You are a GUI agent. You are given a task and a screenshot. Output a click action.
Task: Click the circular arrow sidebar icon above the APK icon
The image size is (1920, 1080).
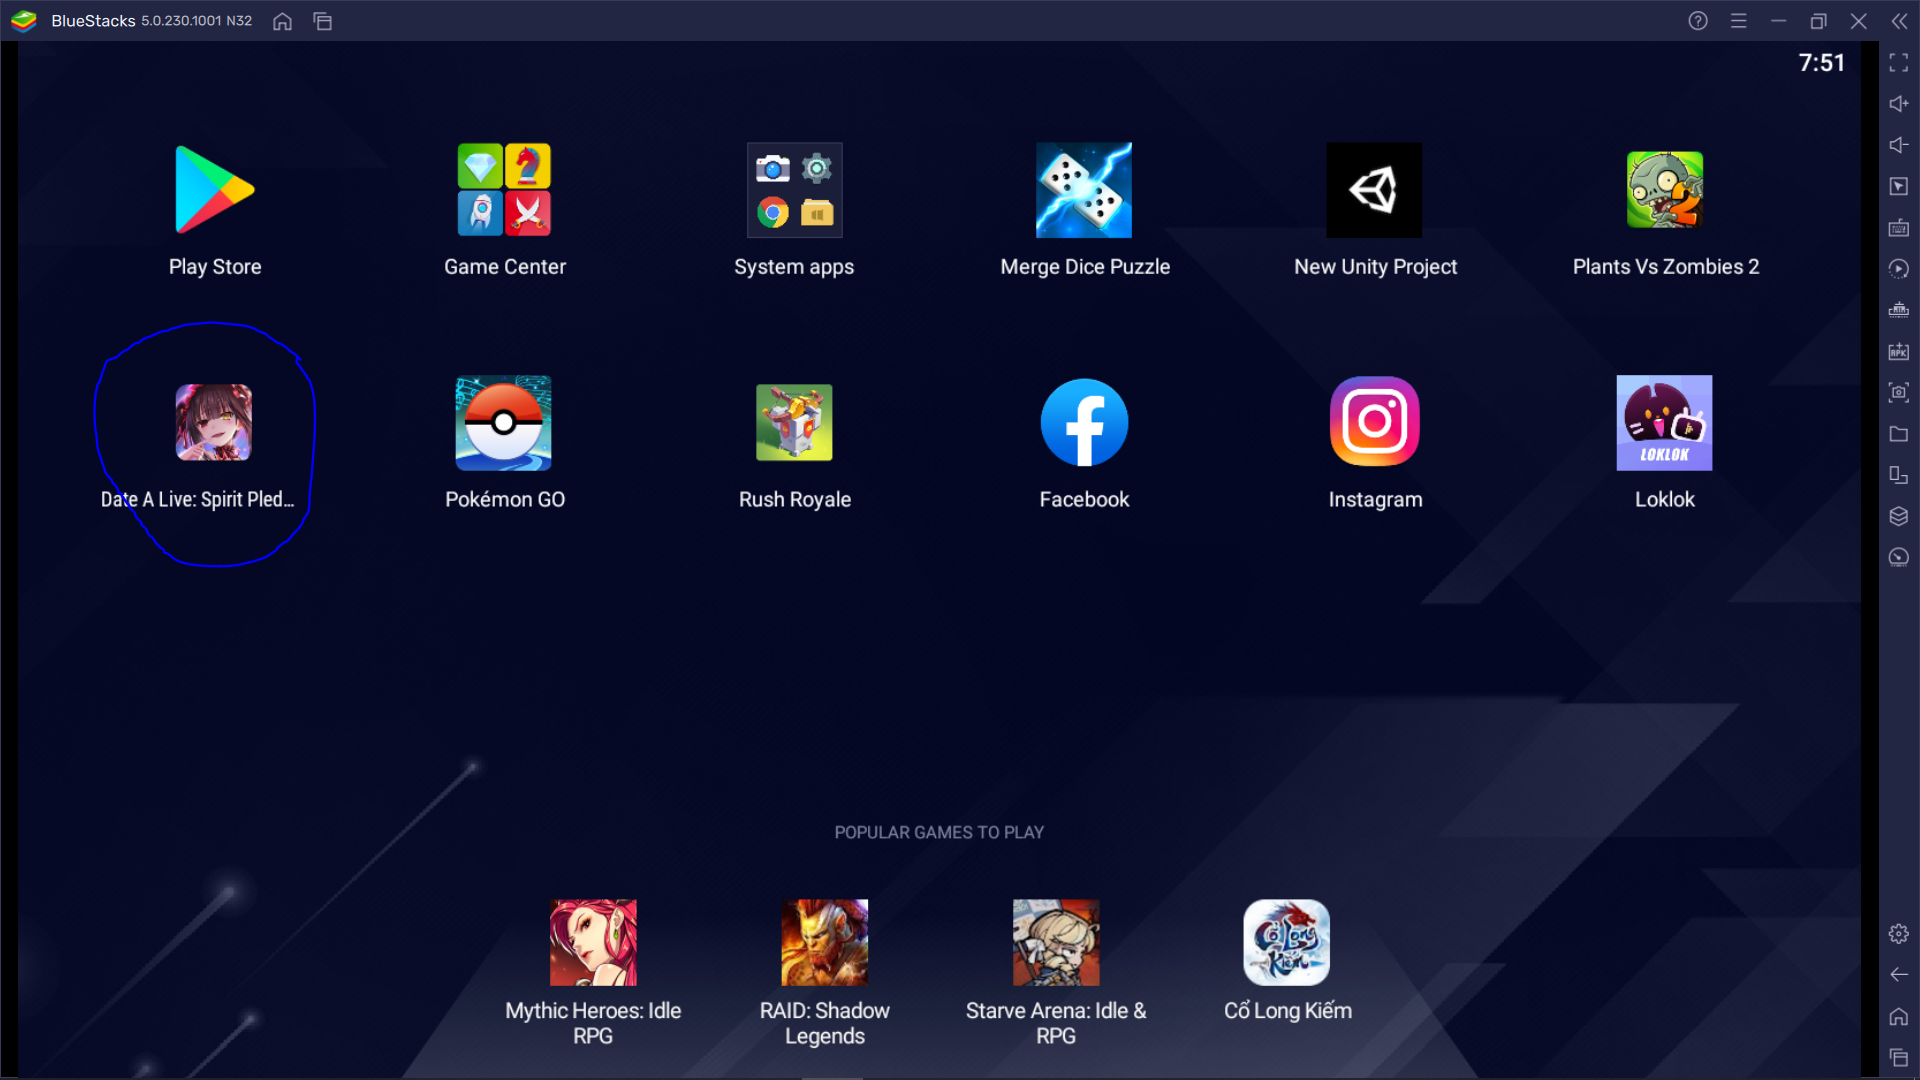pos(1899,269)
